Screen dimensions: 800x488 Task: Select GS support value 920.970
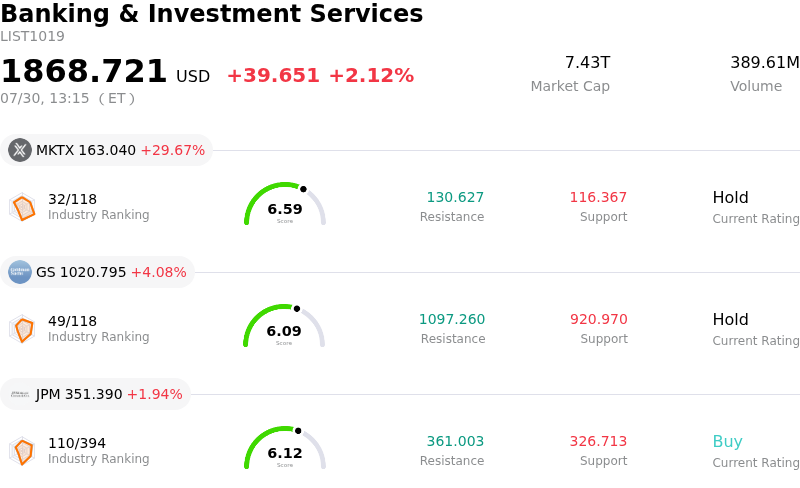click(598, 319)
